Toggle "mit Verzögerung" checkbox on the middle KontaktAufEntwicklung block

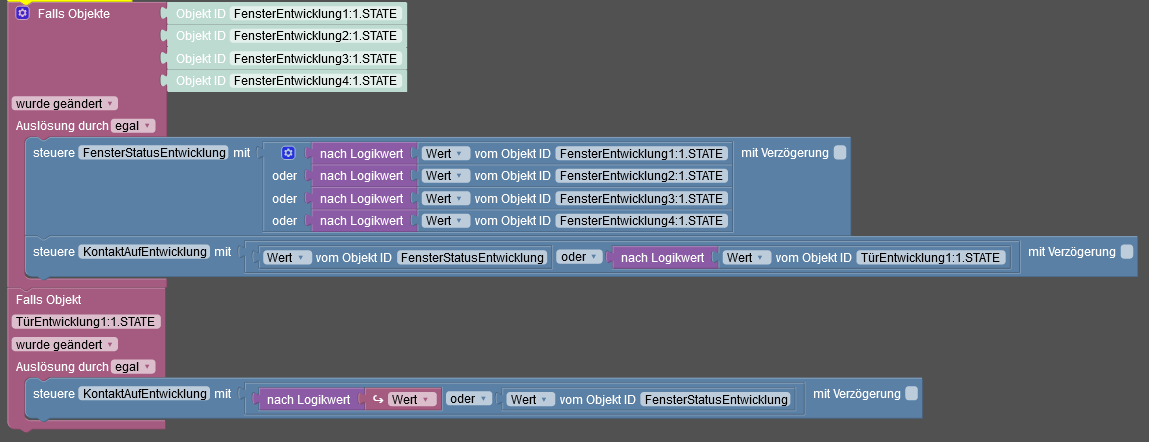point(1127,251)
